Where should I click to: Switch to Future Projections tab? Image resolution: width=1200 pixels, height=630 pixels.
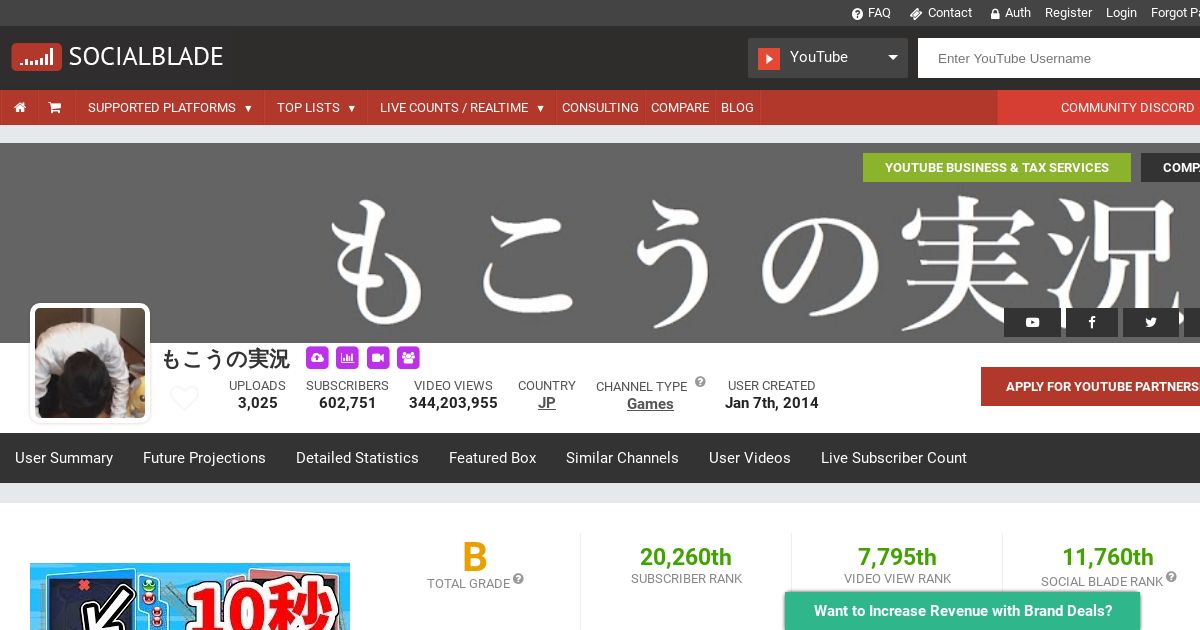coord(204,458)
